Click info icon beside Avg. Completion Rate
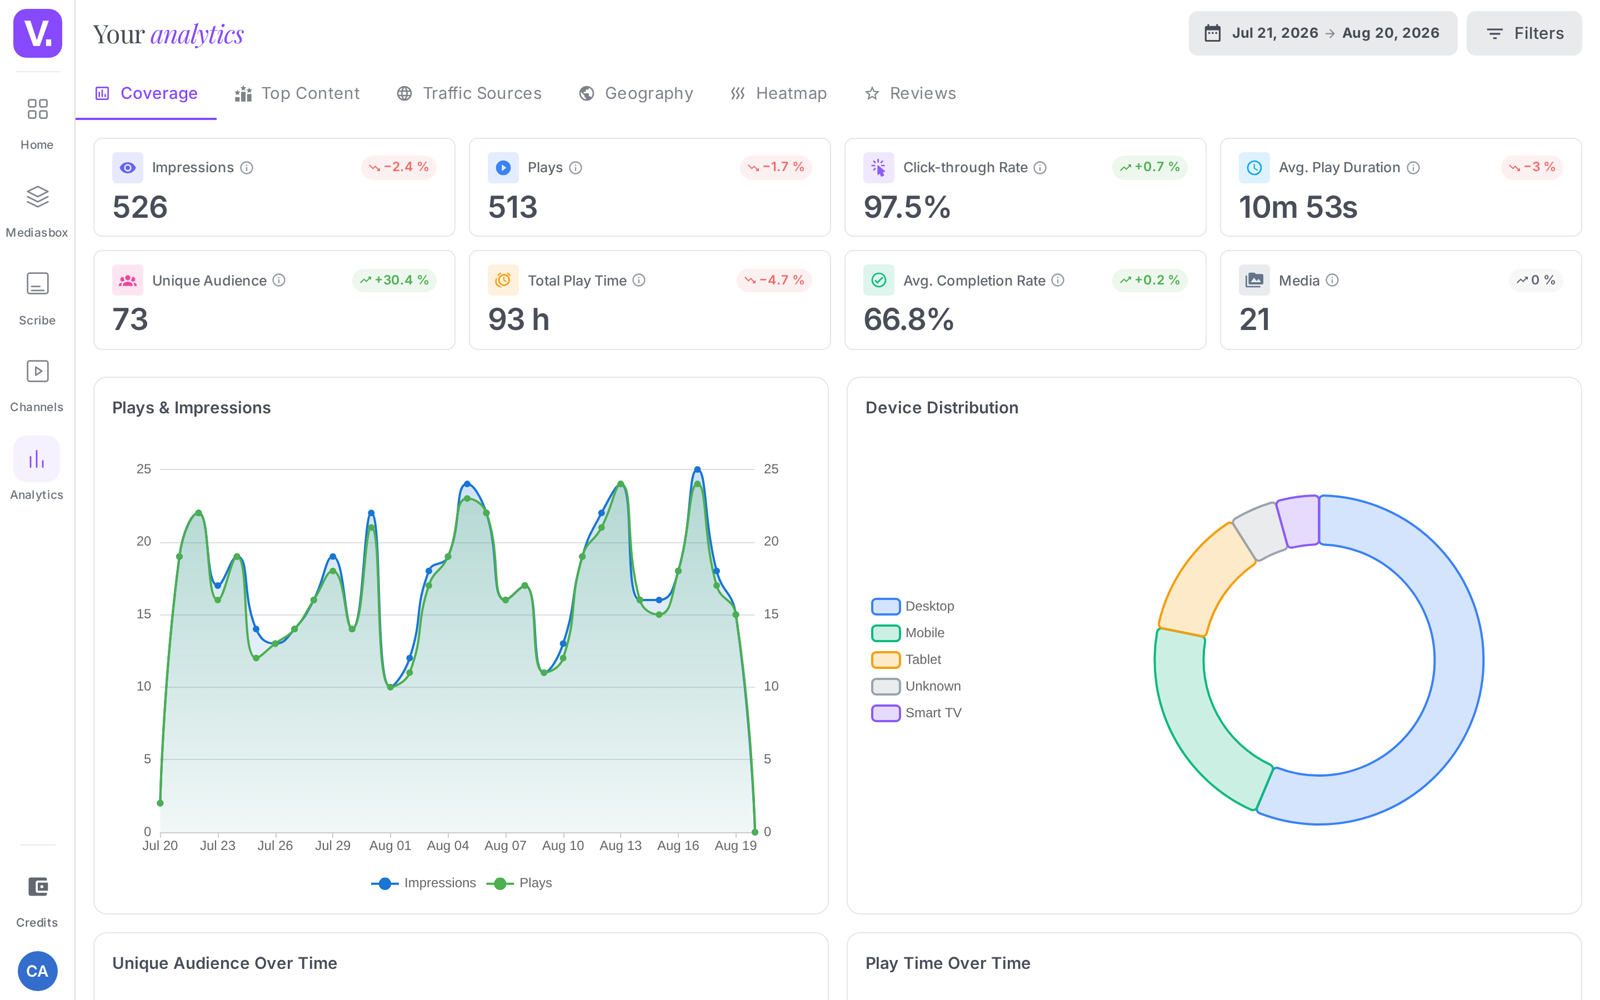Screen dimensions: 1600x1000 coord(1058,281)
